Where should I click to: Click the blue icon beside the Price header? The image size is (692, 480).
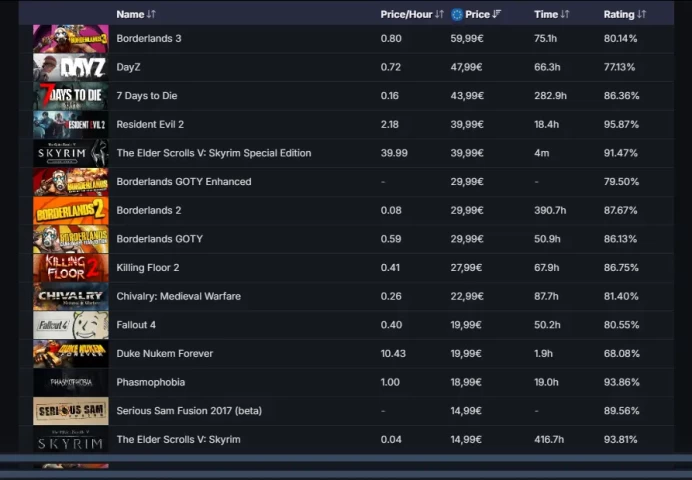coord(457,15)
